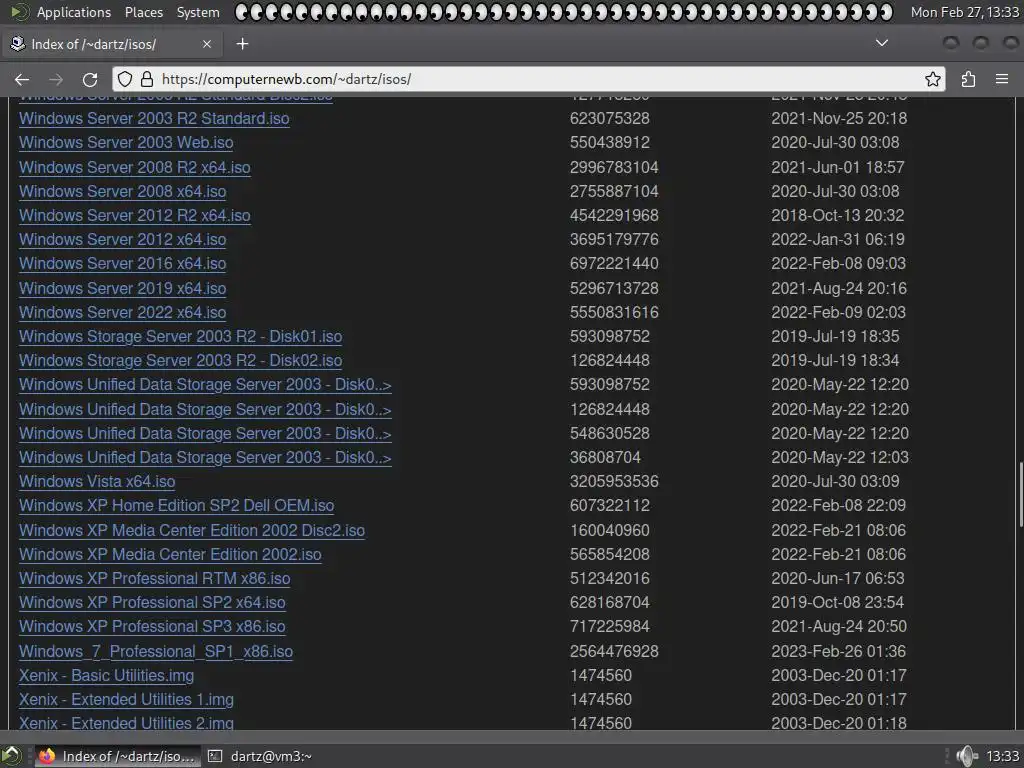Reload the page with the refresh icon
The height and width of the screenshot is (768, 1024).
[x=90, y=80]
